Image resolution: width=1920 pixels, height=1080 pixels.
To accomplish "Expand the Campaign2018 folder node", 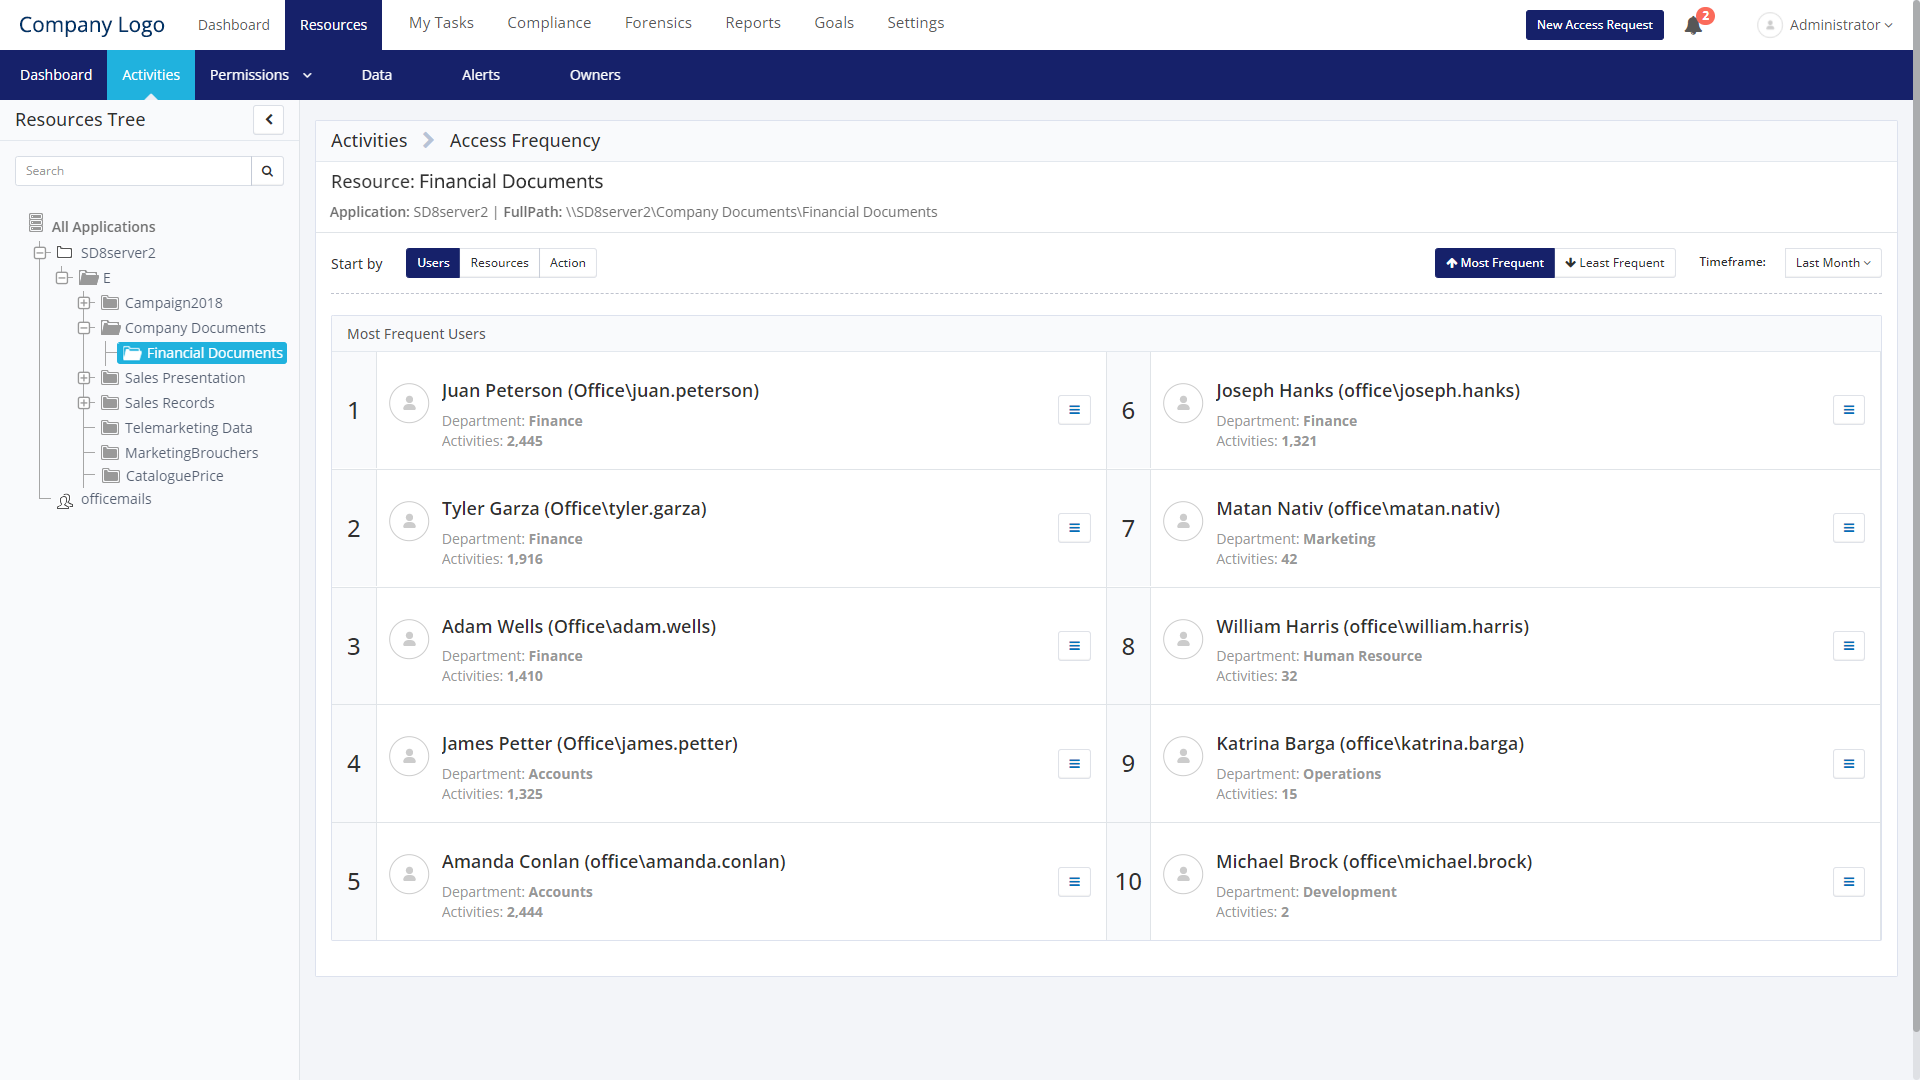I will click(x=85, y=303).
